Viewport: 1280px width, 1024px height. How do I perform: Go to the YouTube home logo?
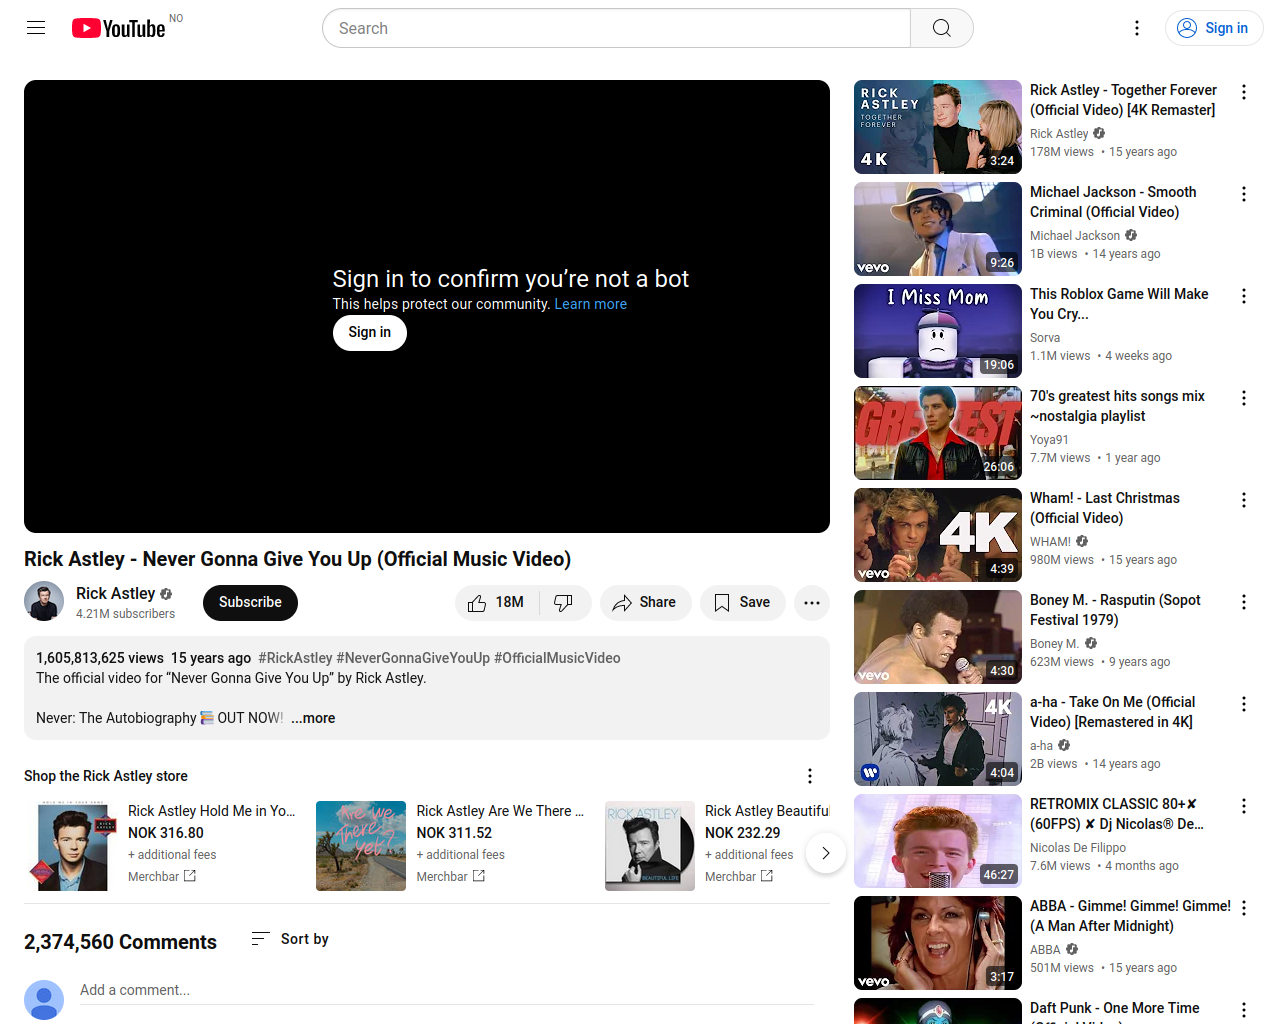pyautogui.click(x=119, y=28)
